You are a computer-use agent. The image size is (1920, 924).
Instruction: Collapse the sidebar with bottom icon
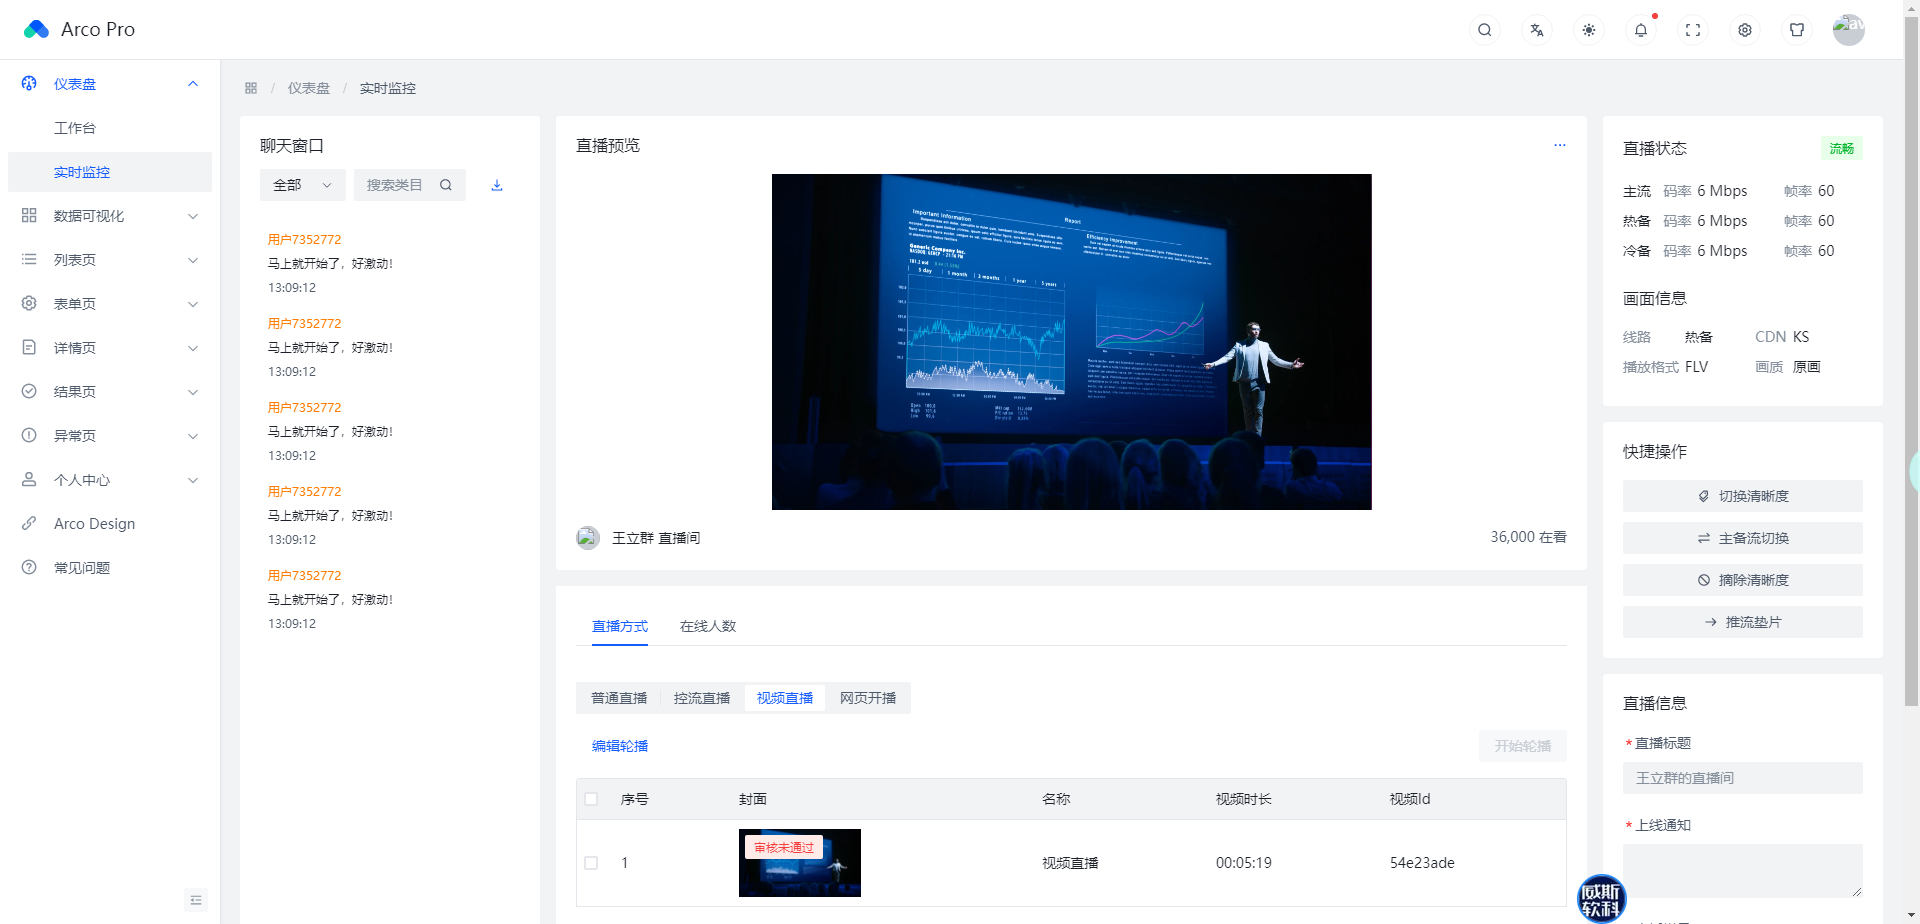click(196, 900)
